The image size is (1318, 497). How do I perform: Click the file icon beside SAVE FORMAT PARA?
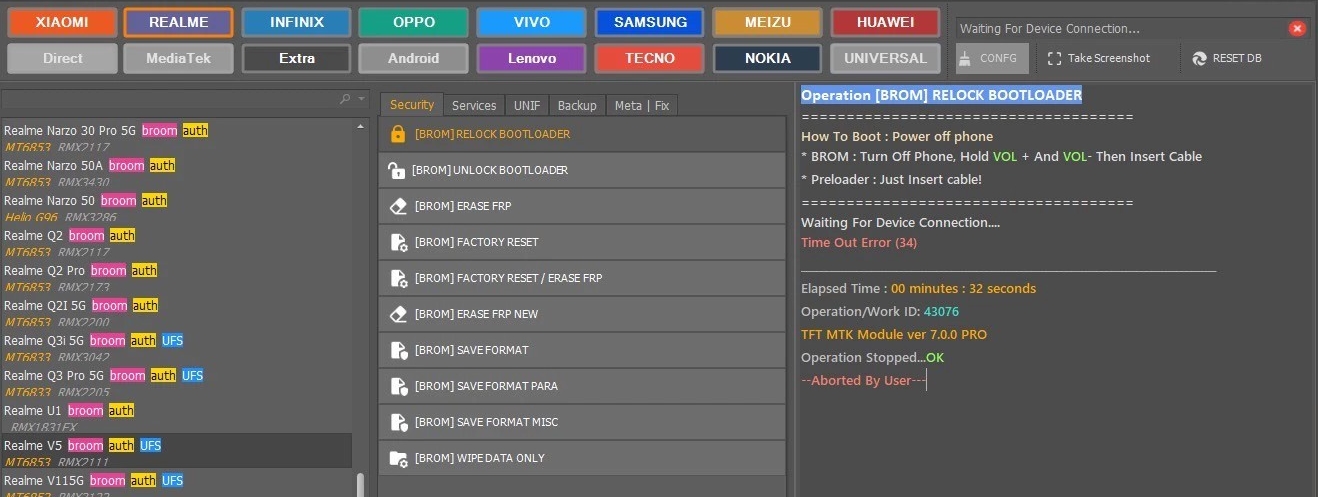click(x=398, y=386)
